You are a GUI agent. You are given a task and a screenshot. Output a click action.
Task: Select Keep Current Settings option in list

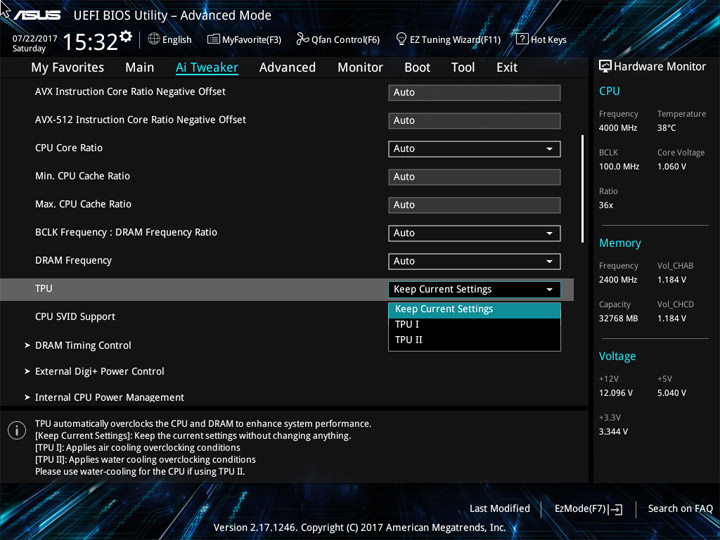tap(474, 309)
